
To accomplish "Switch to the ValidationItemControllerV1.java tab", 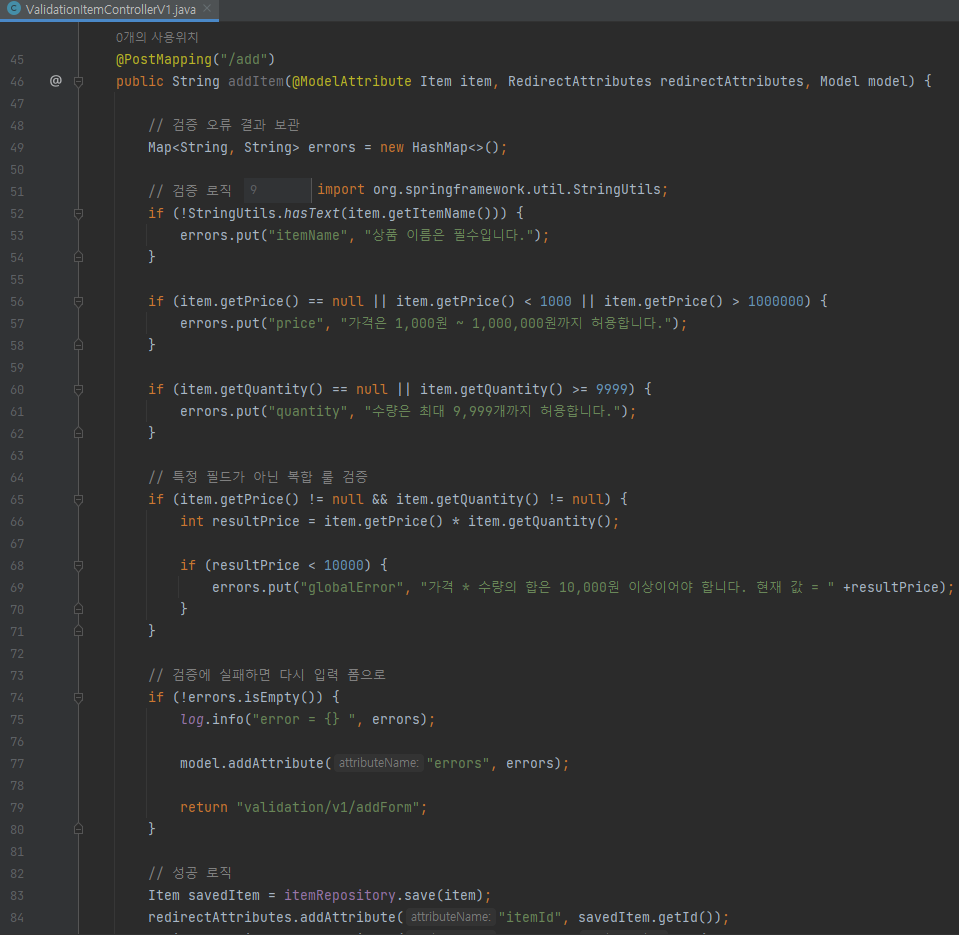I will click(x=110, y=9).
